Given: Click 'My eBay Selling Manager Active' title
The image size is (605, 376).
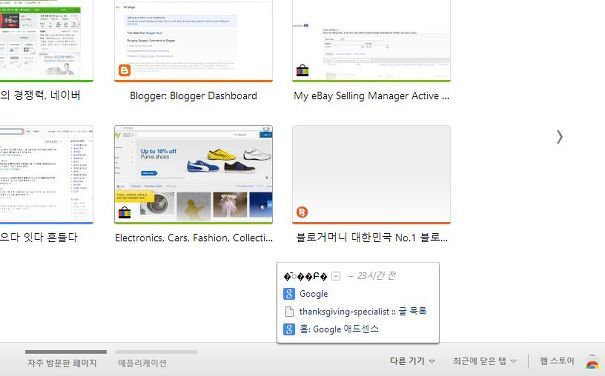Looking at the screenshot, I should [x=371, y=96].
